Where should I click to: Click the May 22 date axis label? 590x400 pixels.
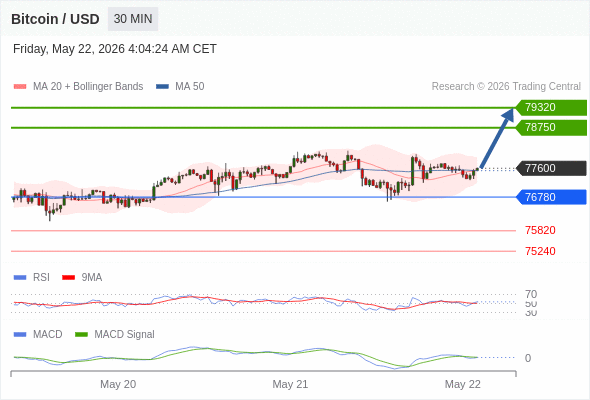tap(462, 384)
